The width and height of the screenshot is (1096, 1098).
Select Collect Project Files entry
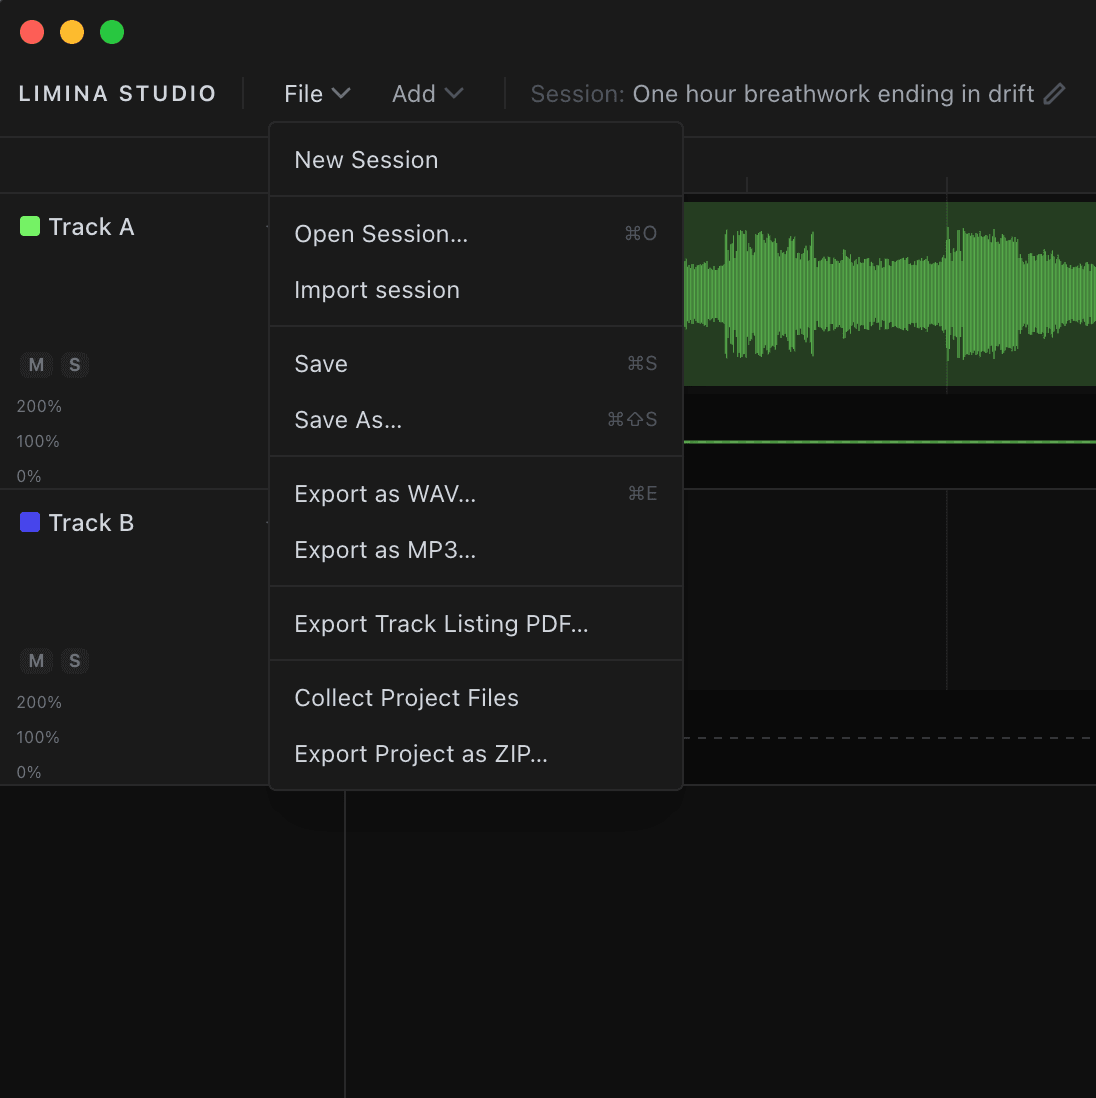(x=476, y=698)
